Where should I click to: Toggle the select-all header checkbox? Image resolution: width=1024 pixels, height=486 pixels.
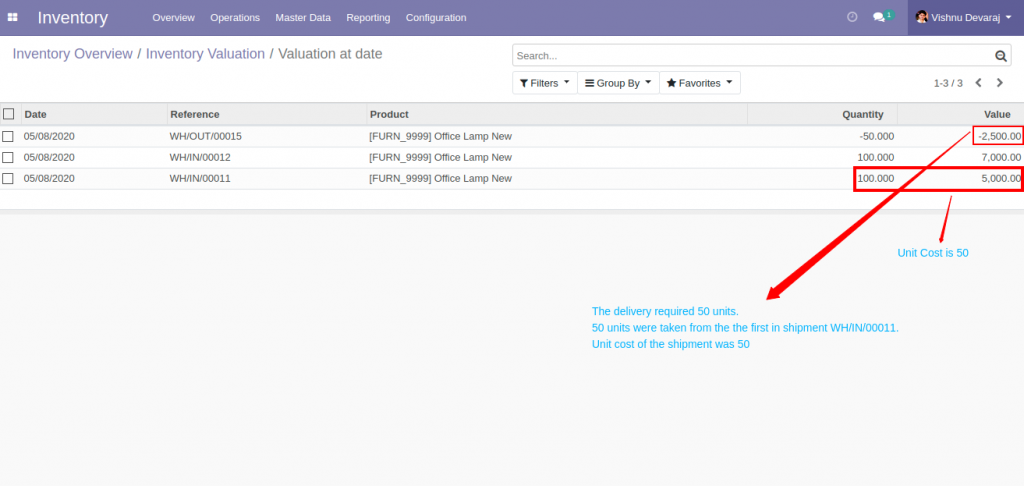click(8, 114)
